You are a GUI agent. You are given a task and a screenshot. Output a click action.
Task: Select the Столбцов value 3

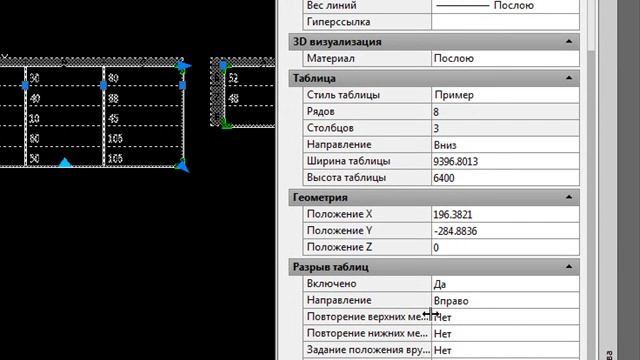(505, 128)
